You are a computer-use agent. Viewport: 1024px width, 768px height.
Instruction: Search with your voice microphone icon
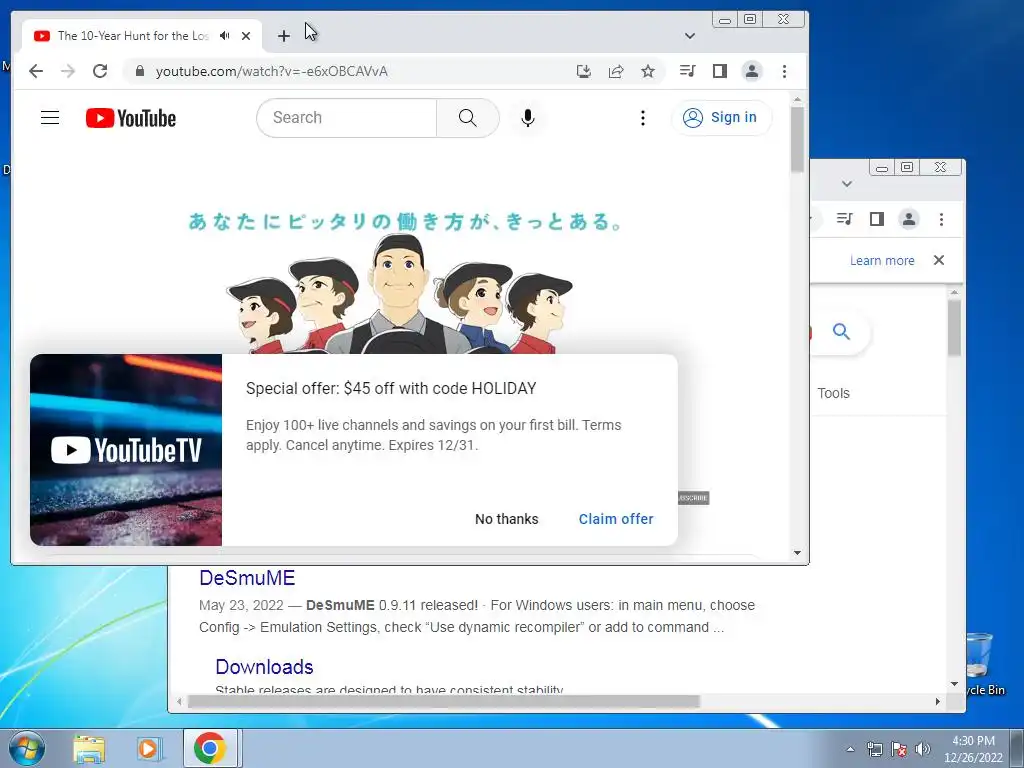tap(528, 118)
